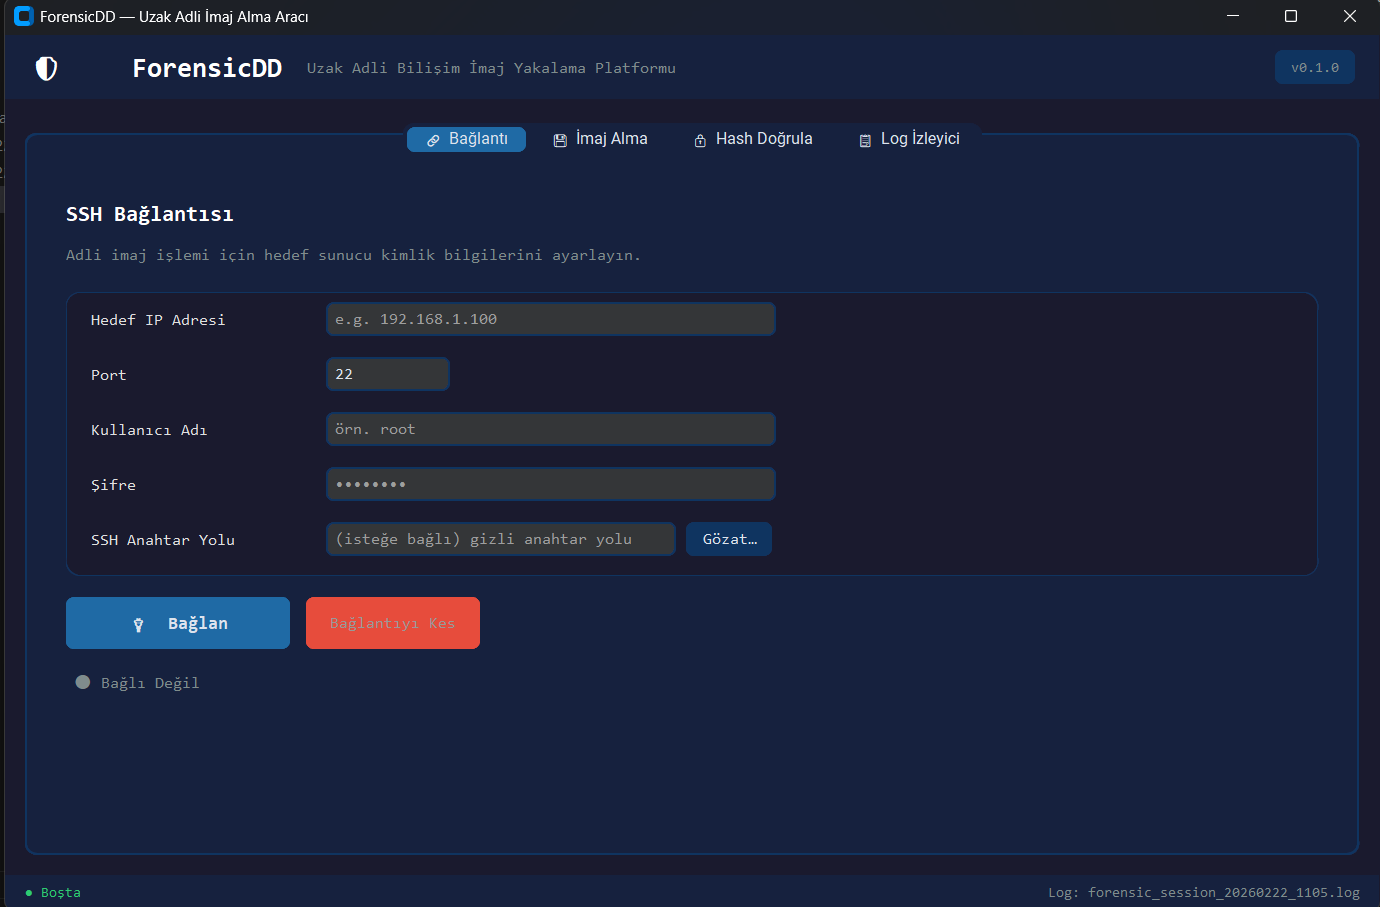This screenshot has width=1380, height=907.
Task: Click the v0.1.0 version badge
Action: pyautogui.click(x=1314, y=68)
